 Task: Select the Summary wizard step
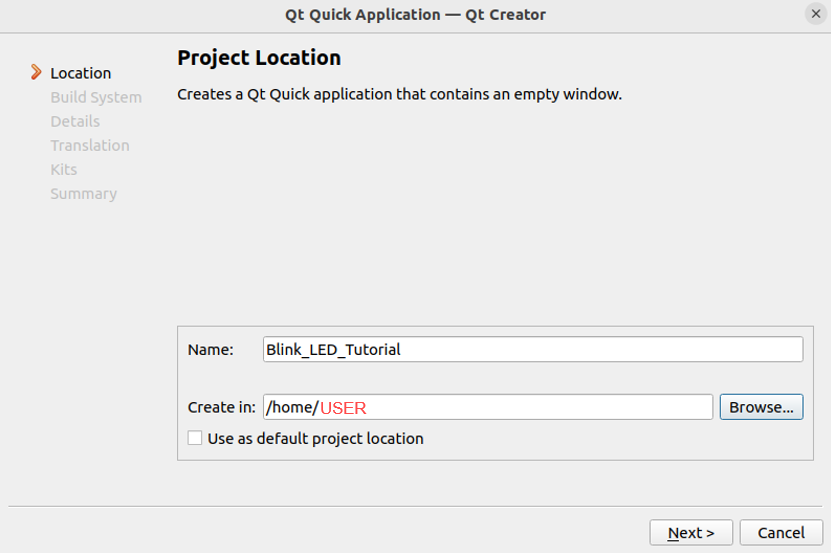click(83, 194)
